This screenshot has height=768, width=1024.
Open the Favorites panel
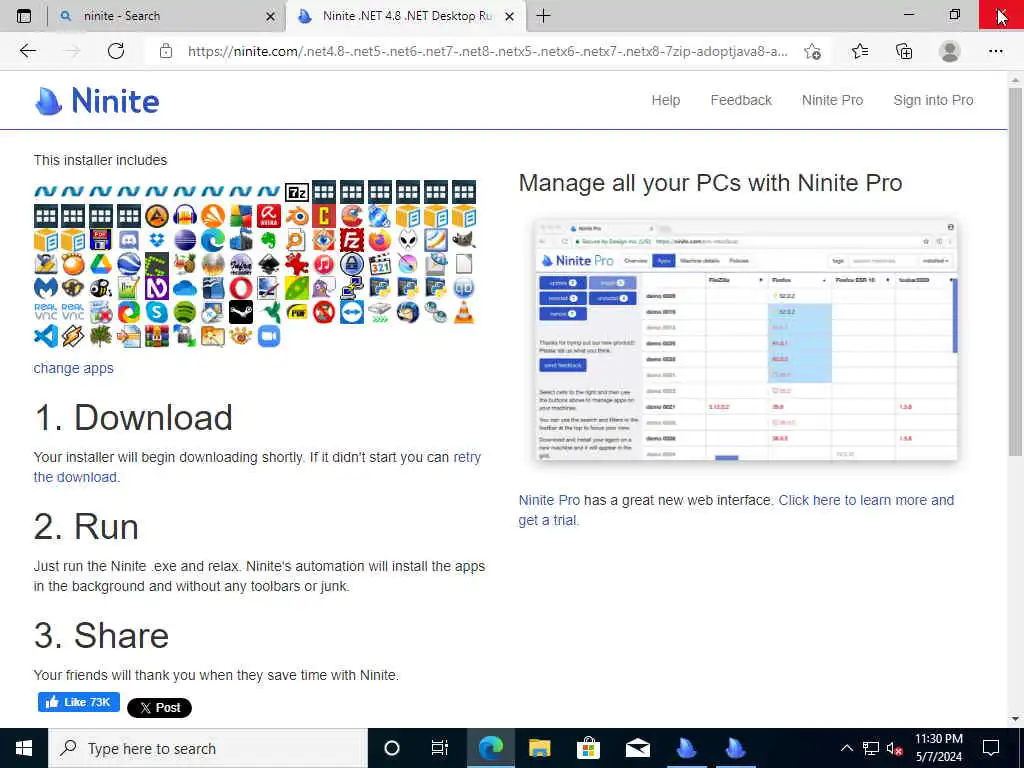coord(860,51)
